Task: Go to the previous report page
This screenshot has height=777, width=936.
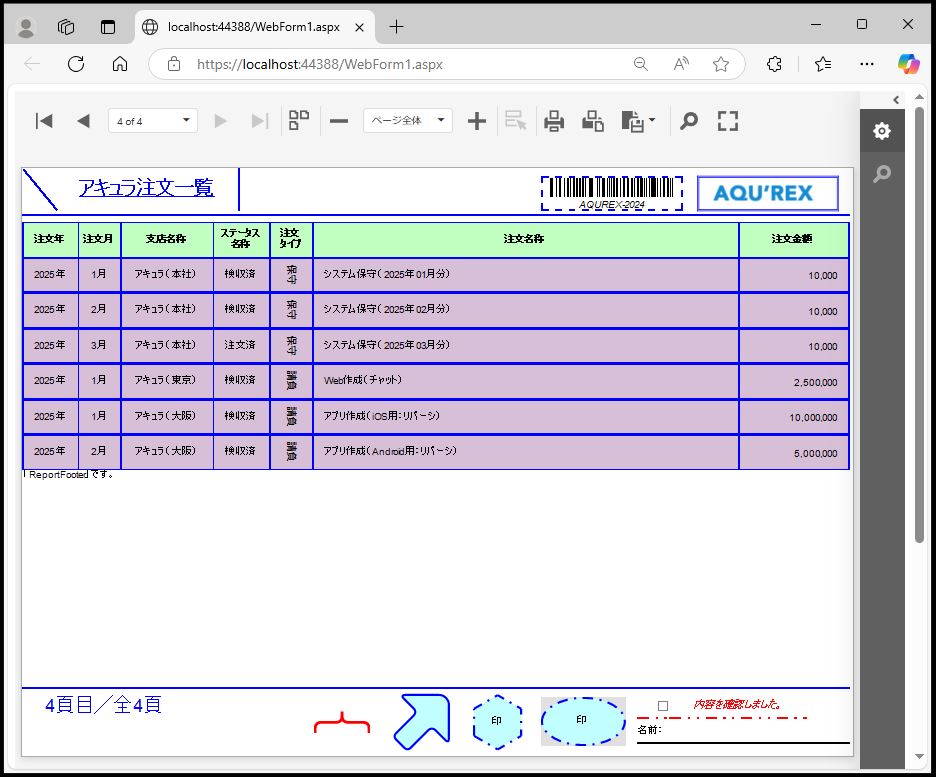Action: coord(83,121)
